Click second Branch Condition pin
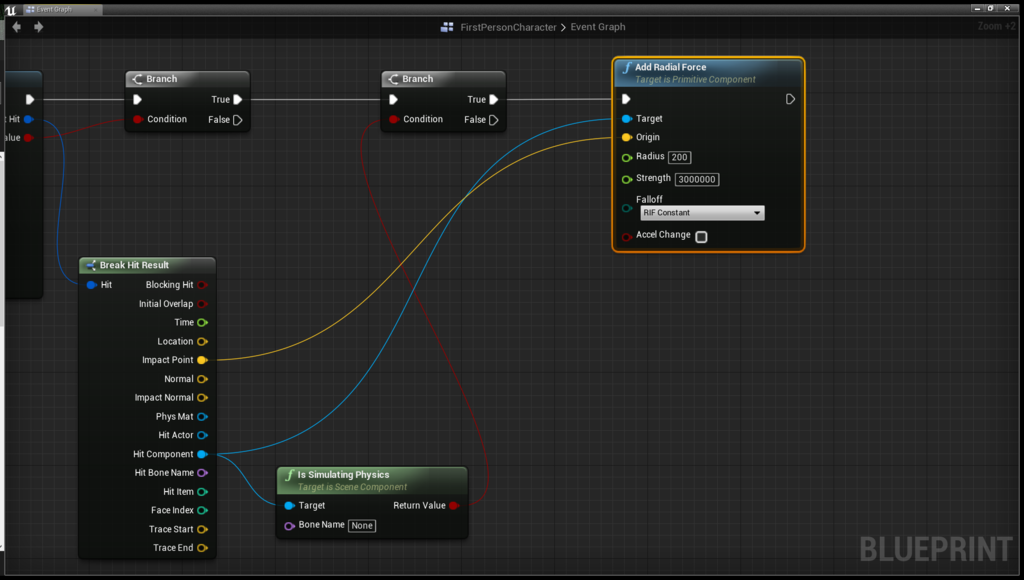The image size is (1024, 580). pyautogui.click(x=394, y=119)
